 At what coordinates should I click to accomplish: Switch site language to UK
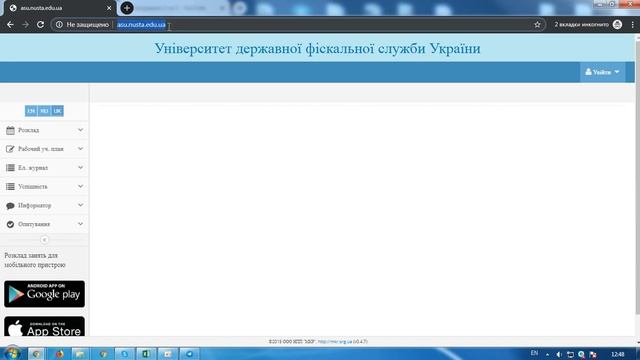pos(57,111)
